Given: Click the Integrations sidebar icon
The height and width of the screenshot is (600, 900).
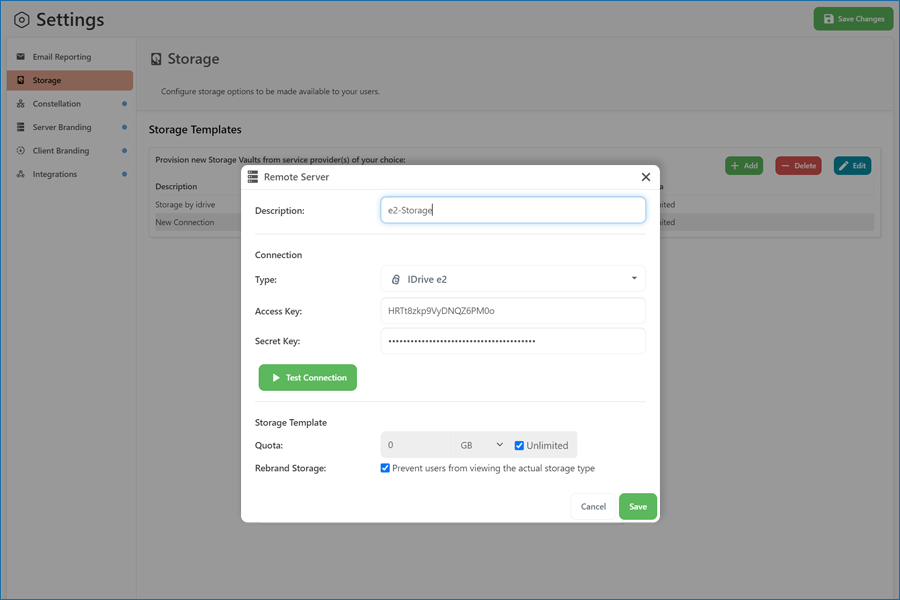Looking at the screenshot, I should tap(21, 174).
